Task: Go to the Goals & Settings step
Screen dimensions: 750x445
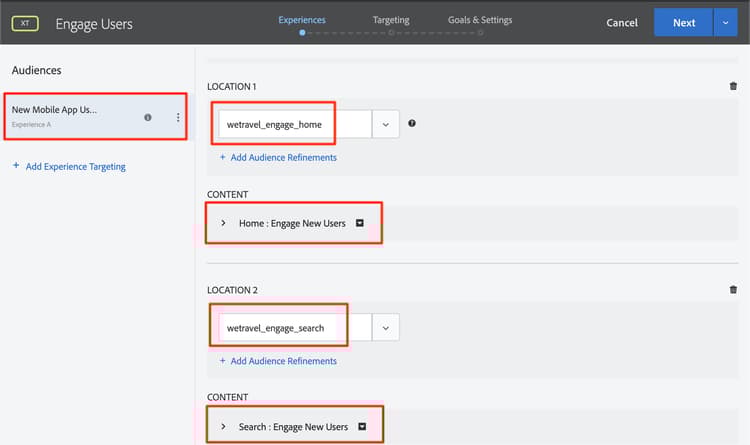Action: [x=480, y=20]
